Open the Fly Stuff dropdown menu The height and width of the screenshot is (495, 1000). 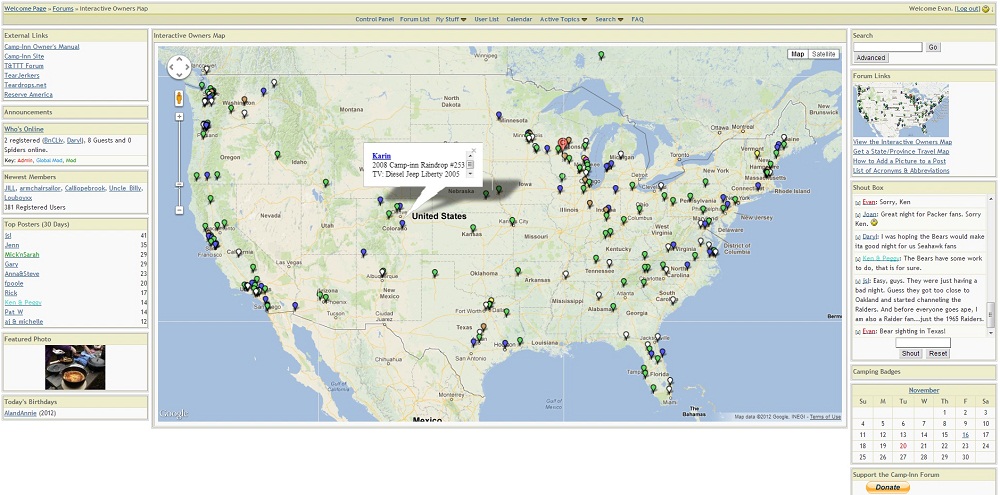click(x=450, y=19)
